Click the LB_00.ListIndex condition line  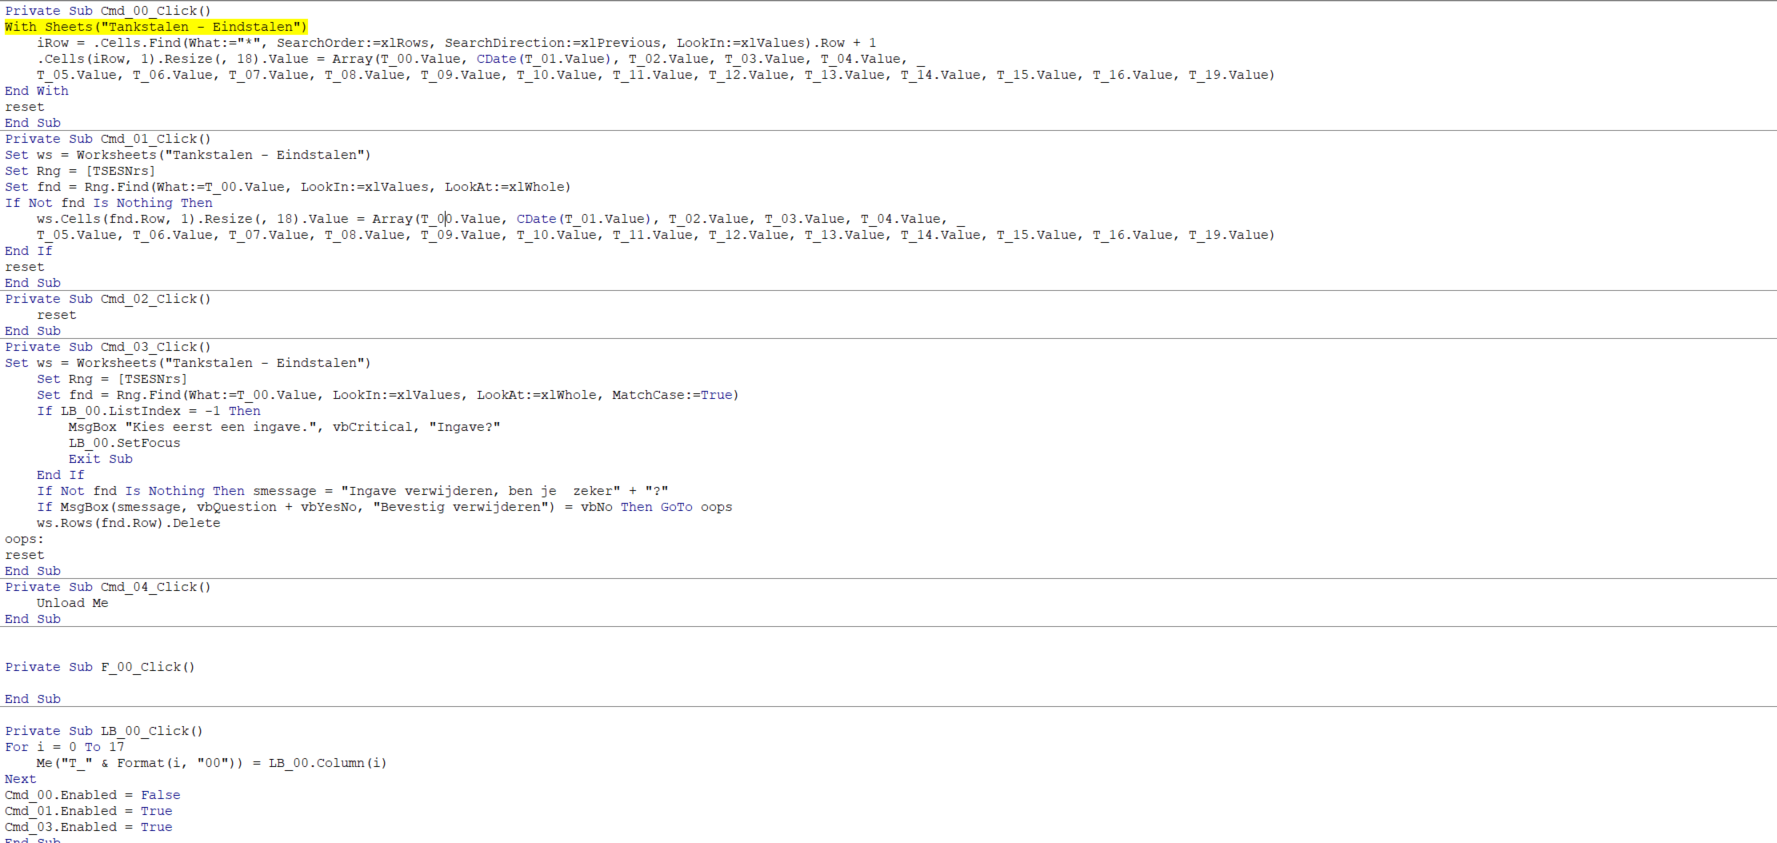click(149, 411)
